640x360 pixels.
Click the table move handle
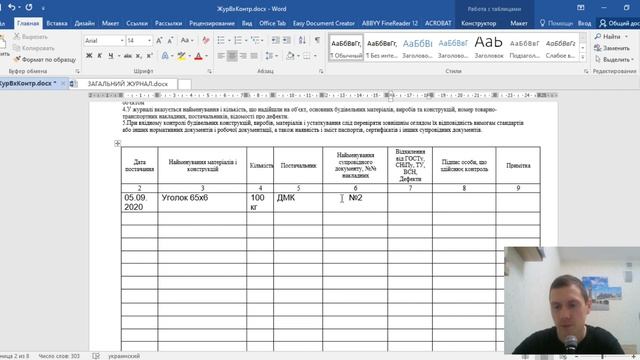118,143
